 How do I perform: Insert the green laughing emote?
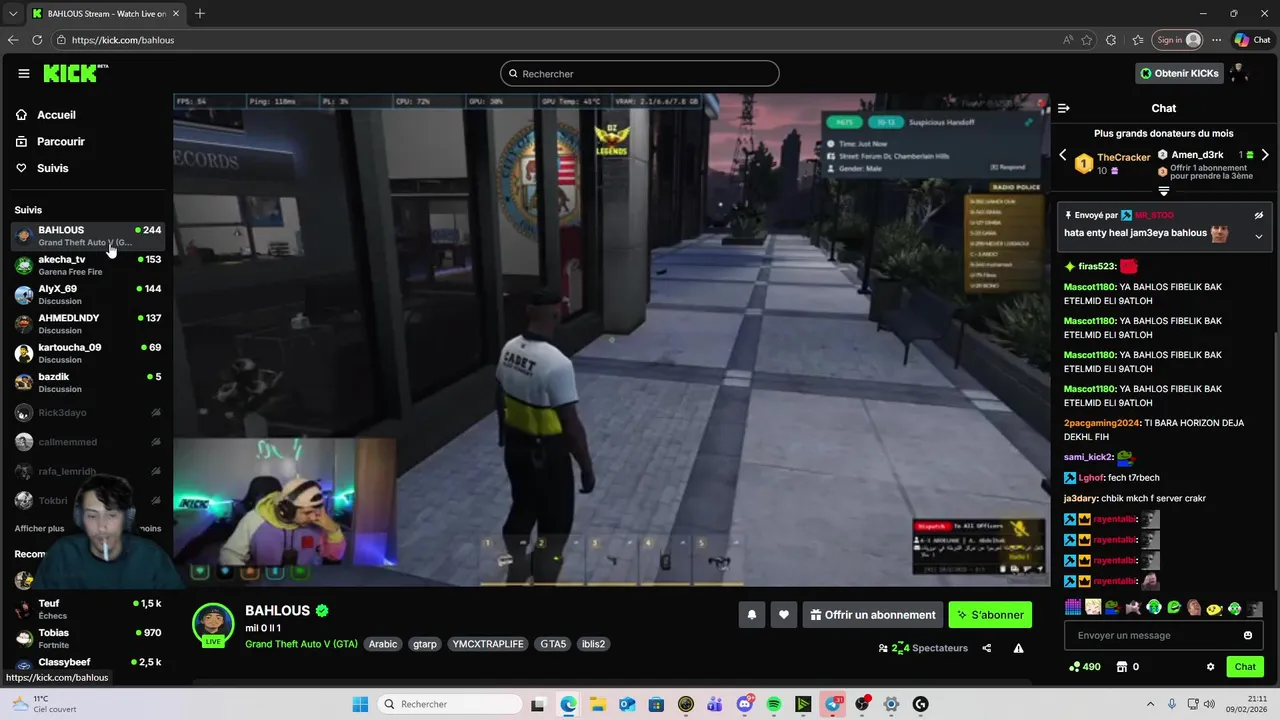click(x=1174, y=607)
